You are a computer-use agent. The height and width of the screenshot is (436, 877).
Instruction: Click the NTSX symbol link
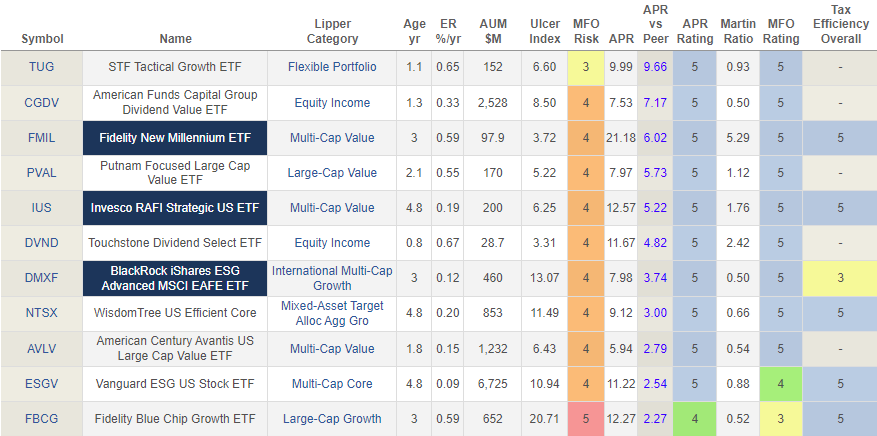pos(41,313)
